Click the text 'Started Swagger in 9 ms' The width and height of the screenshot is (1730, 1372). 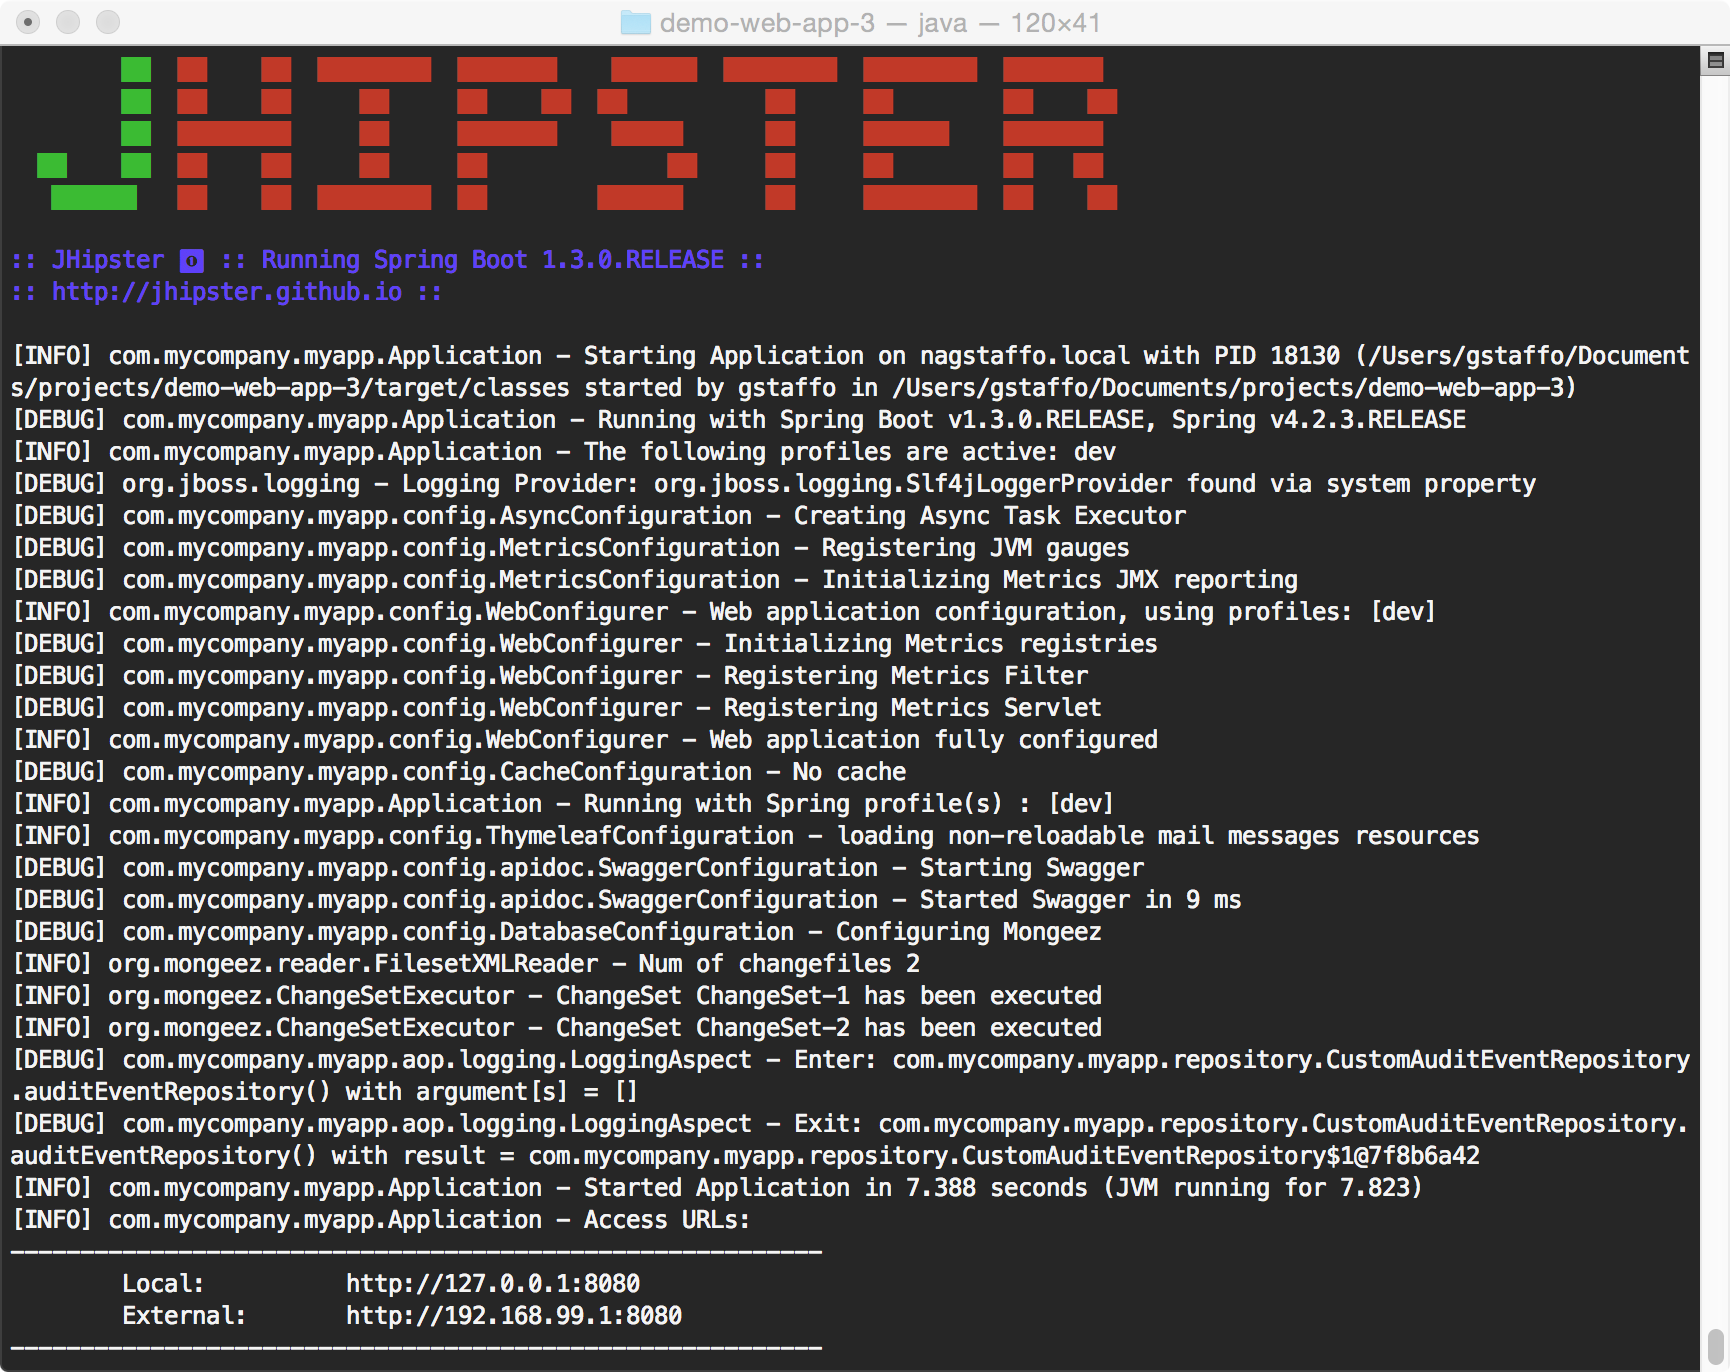tap(1081, 900)
